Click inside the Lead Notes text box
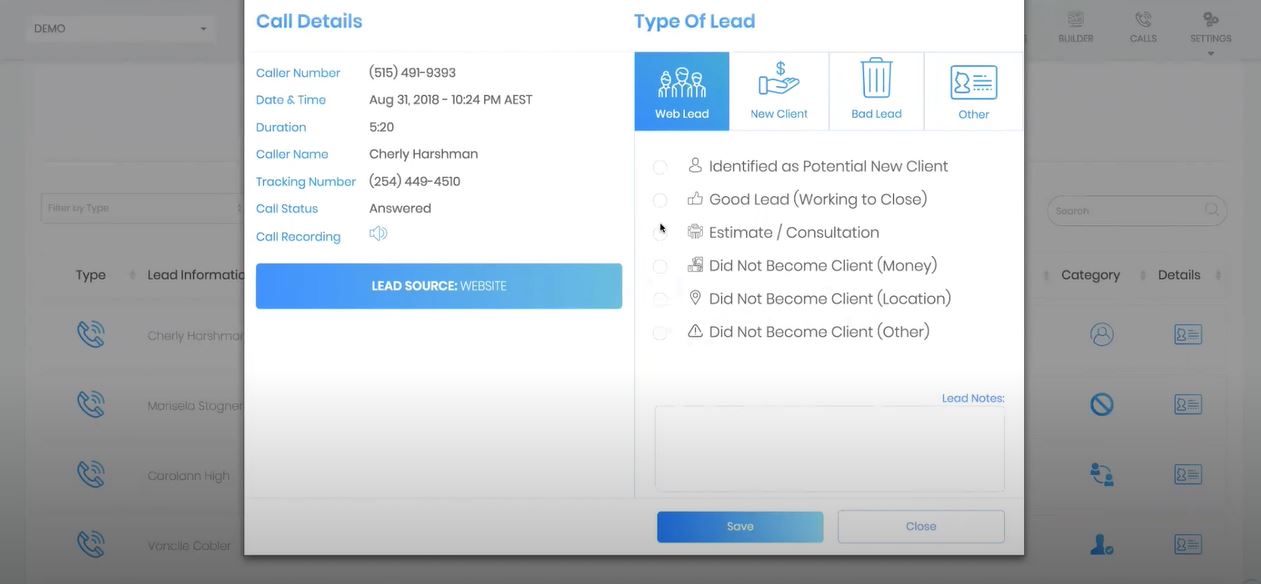The image size is (1261, 584). pos(830,448)
